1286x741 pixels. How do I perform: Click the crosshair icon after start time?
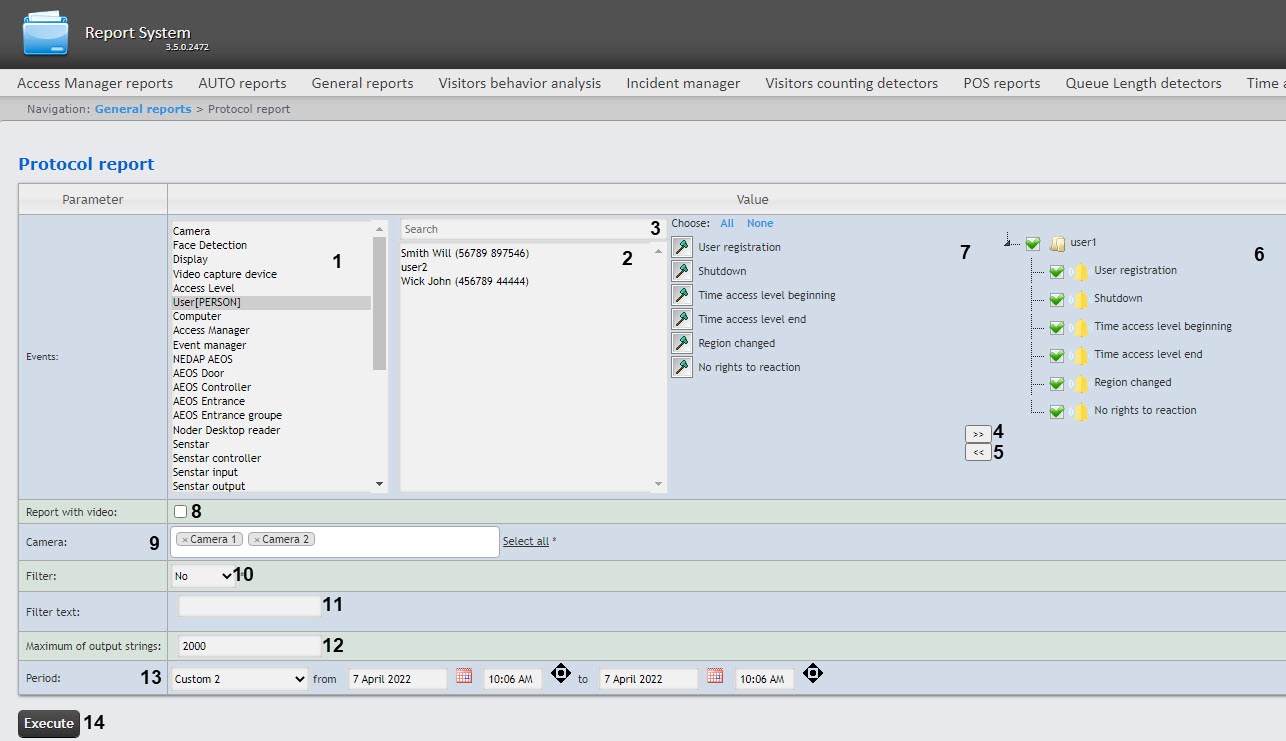560,674
